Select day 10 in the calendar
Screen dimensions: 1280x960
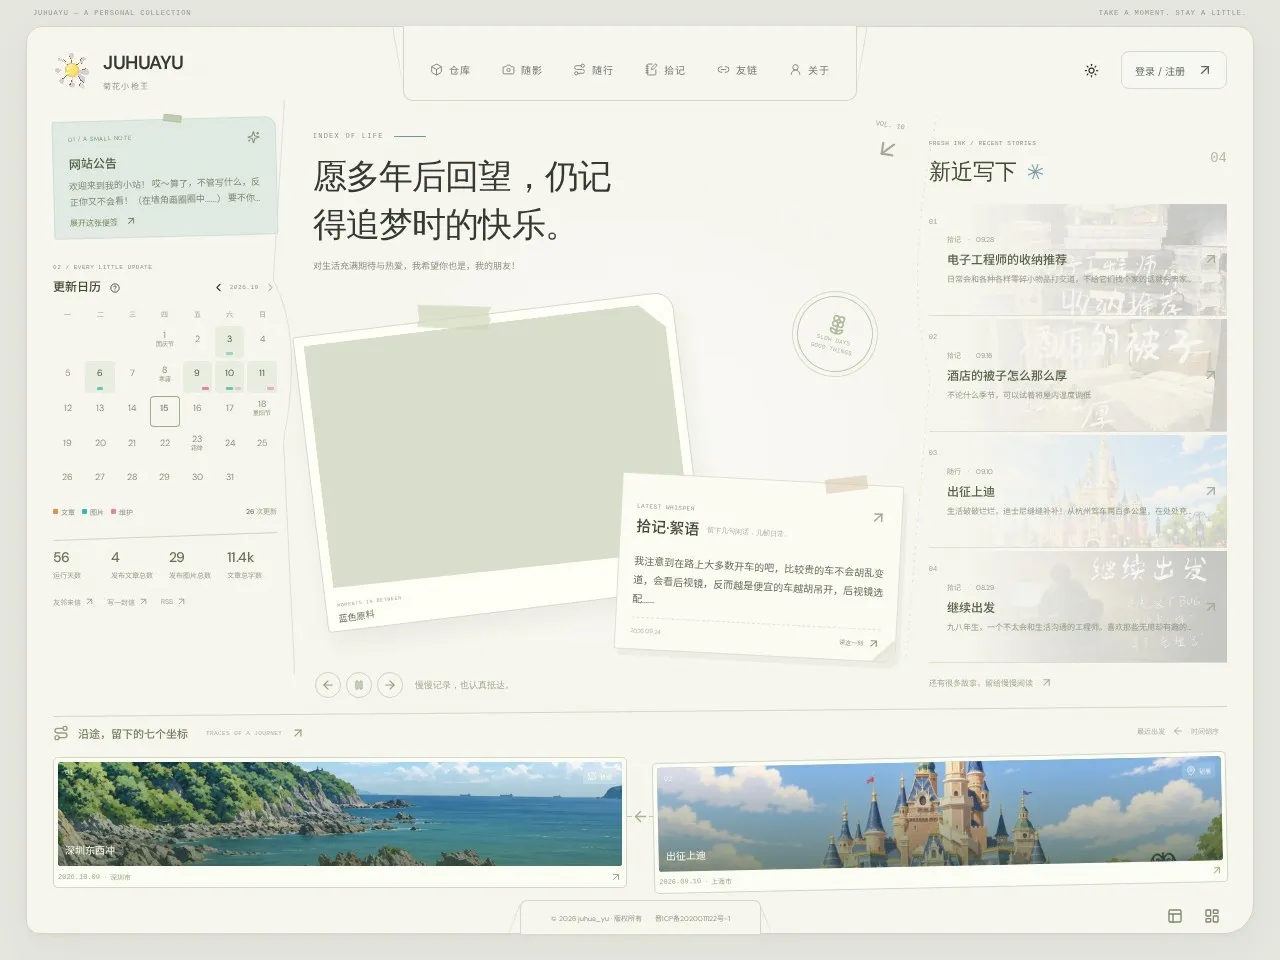[x=229, y=375]
